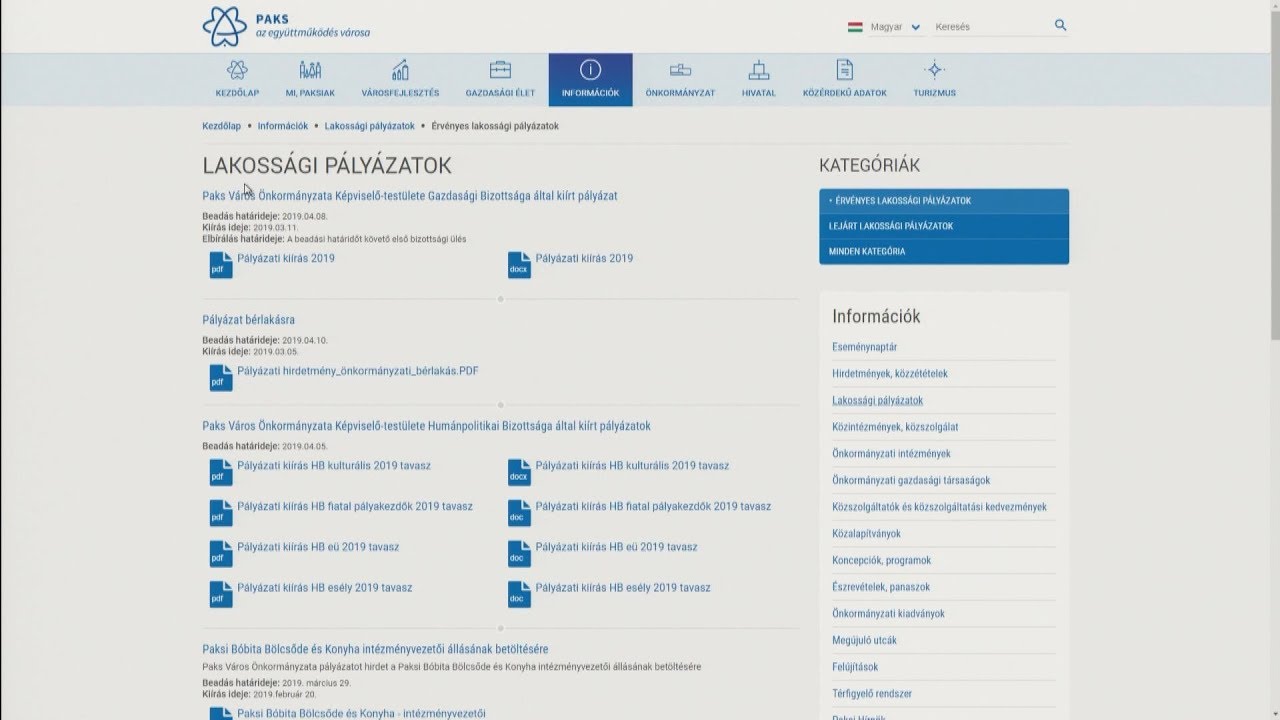Open the Gazdasági Élet briefcase icon

tap(500, 71)
